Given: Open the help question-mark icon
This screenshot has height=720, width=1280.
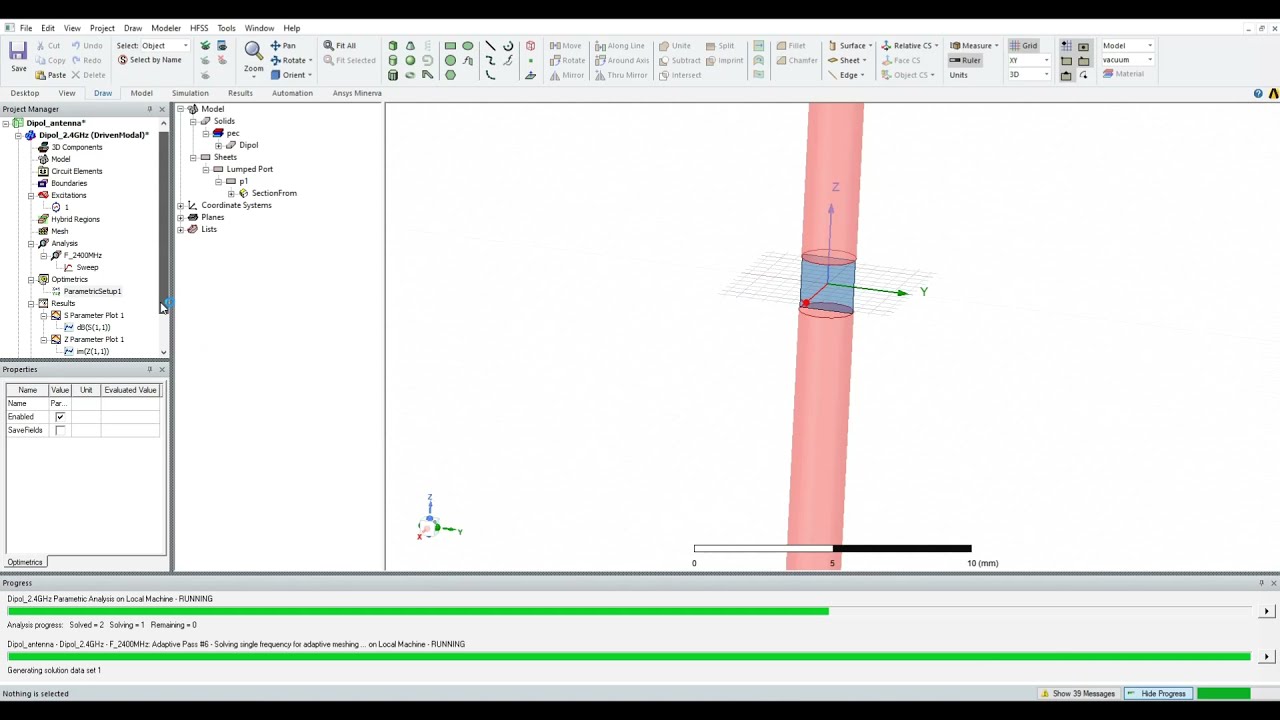Looking at the screenshot, I should tap(1258, 93).
